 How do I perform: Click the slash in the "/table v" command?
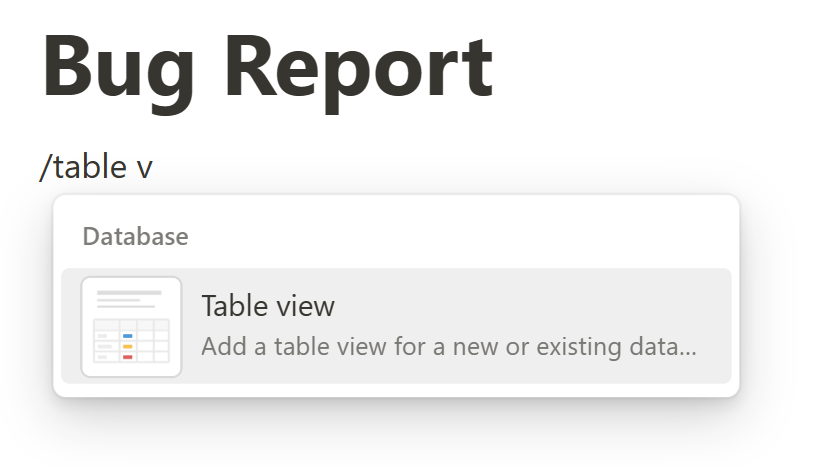pyautogui.click(x=44, y=167)
